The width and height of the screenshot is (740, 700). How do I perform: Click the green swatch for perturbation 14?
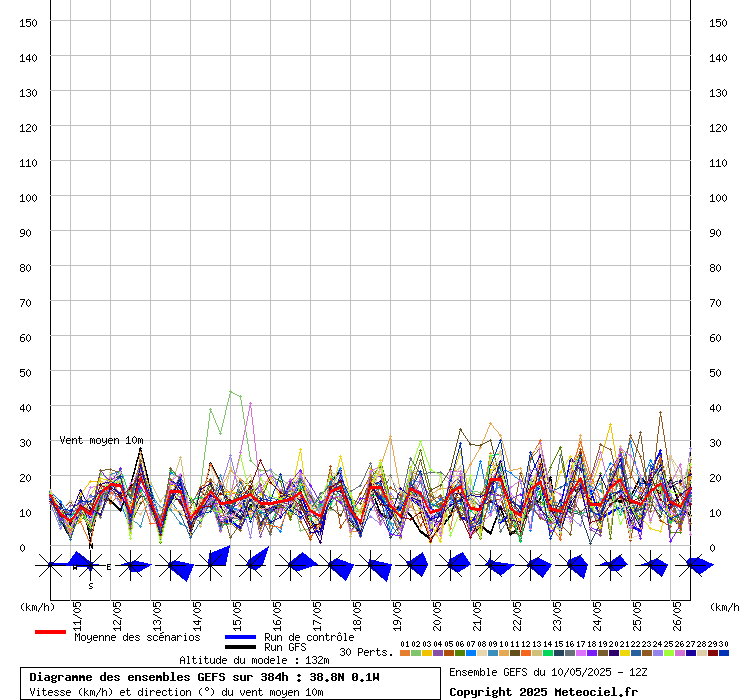[547, 653]
